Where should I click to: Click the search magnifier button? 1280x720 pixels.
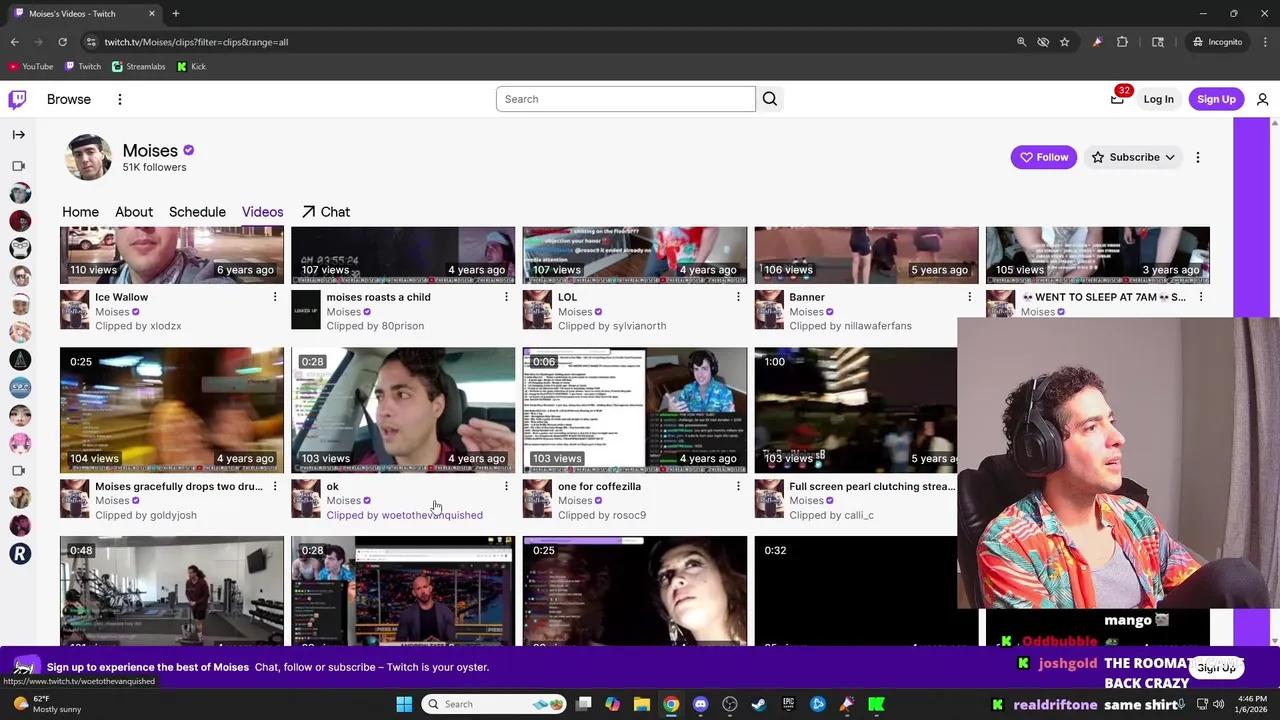point(770,99)
